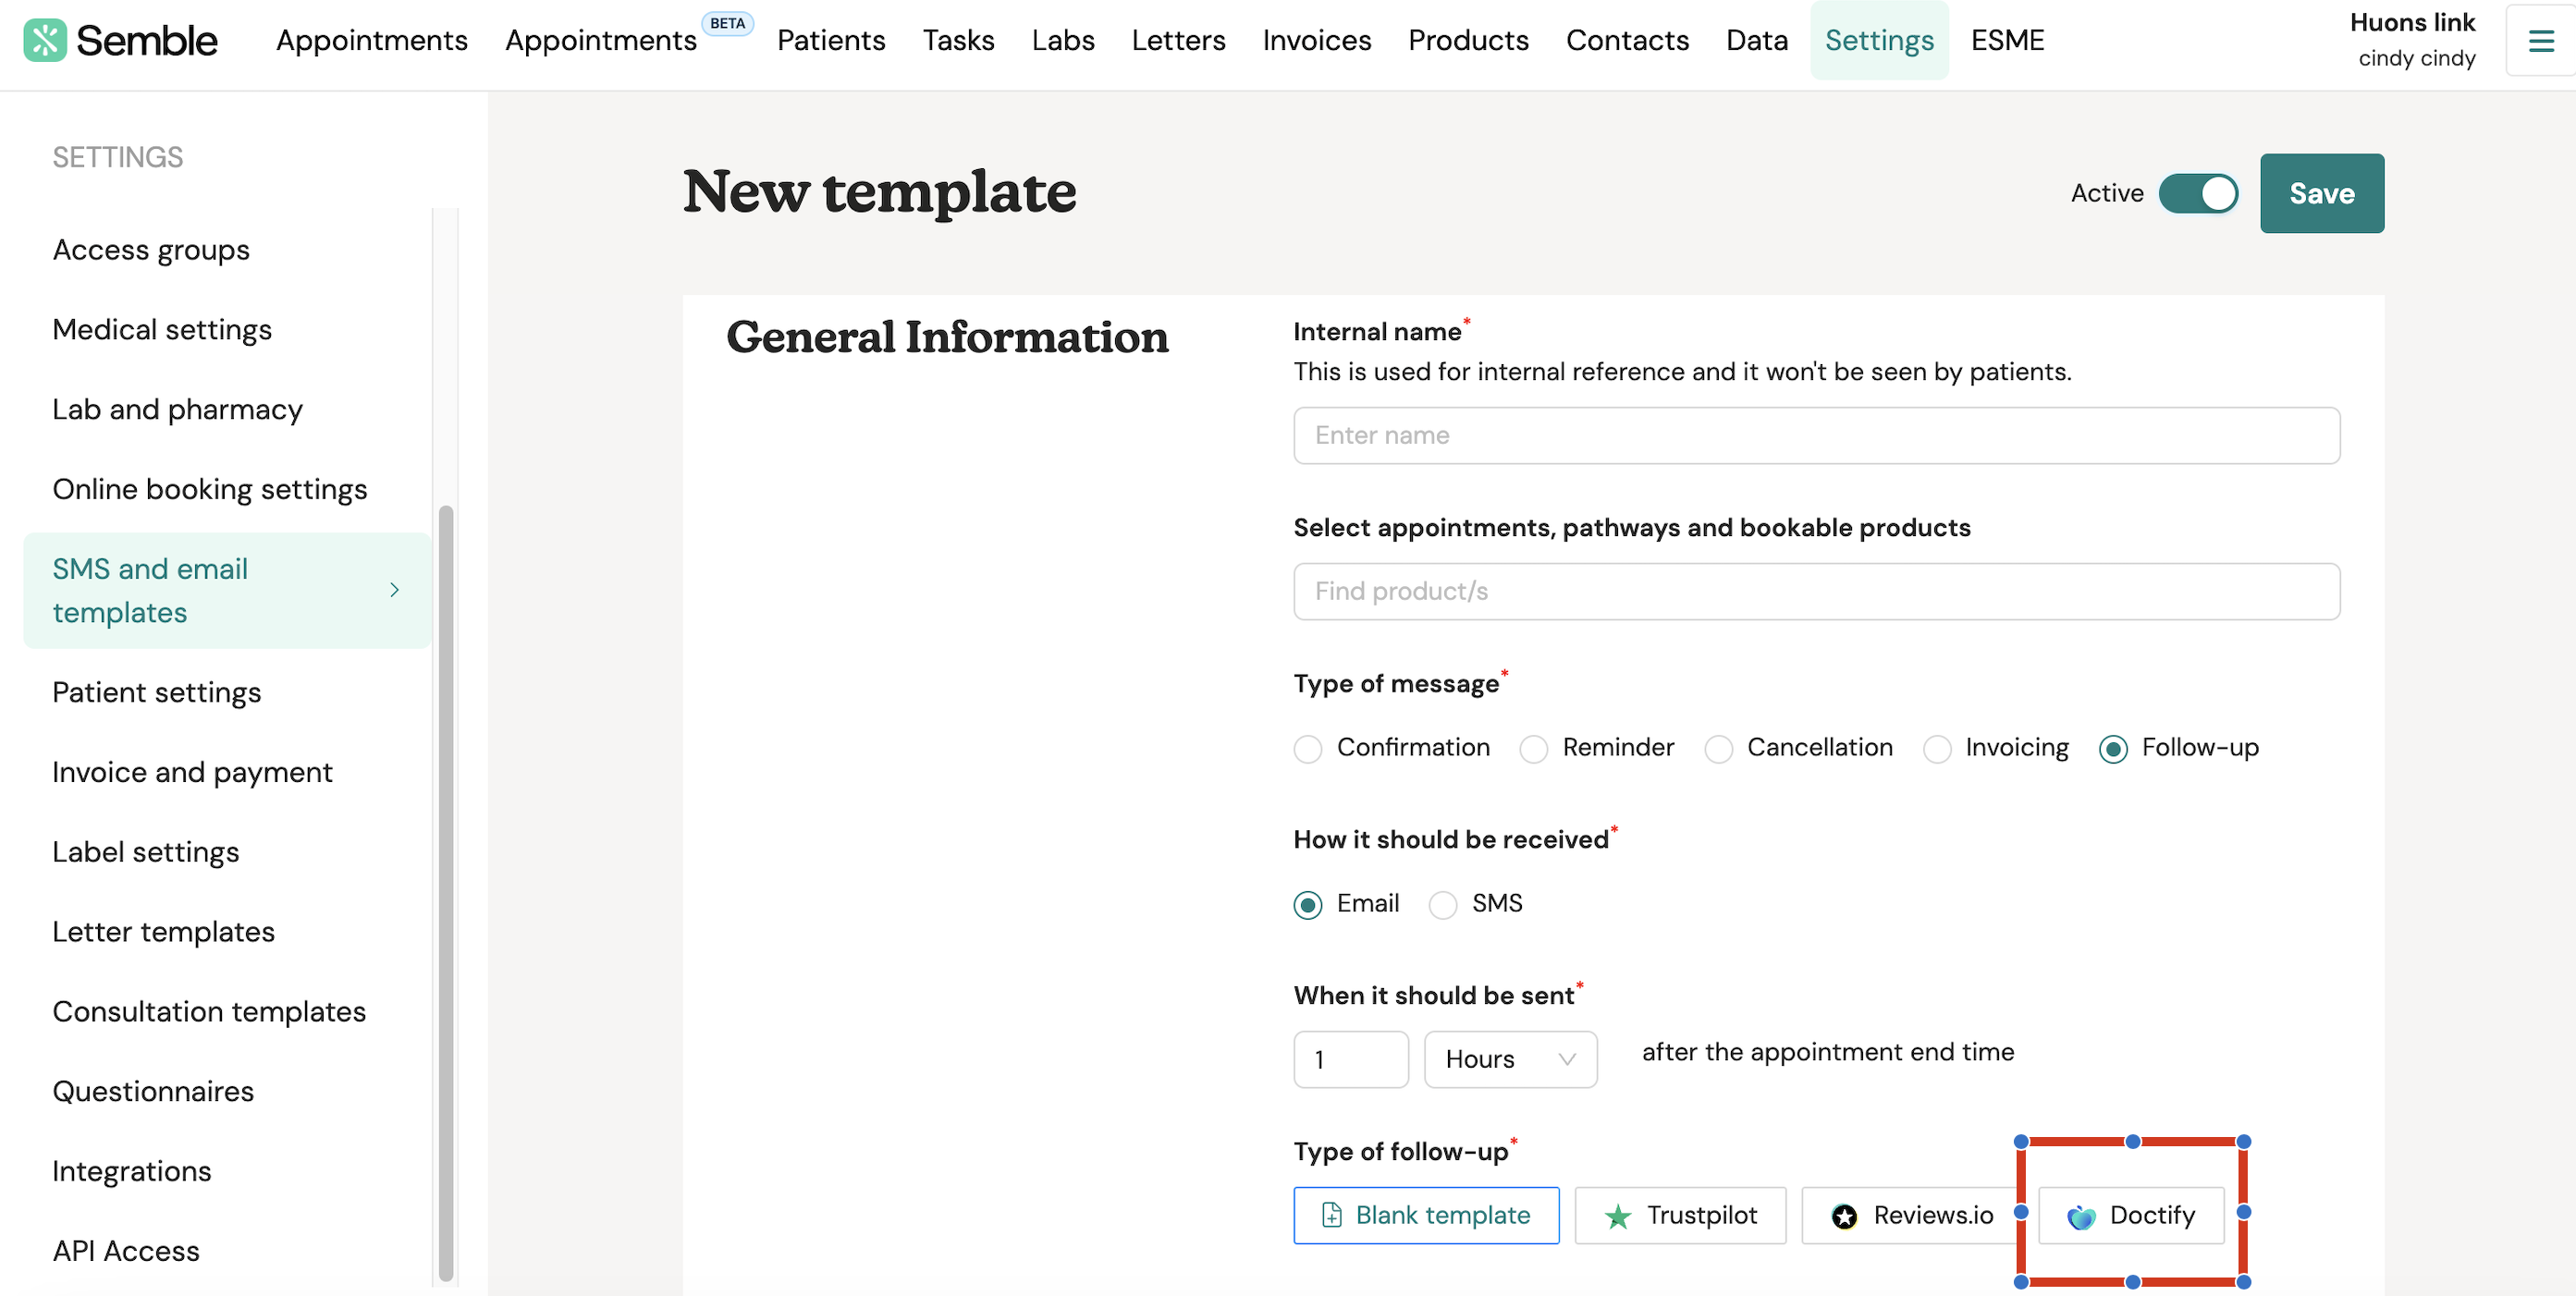
Task: Click the send delay number field
Action: click(1350, 1059)
